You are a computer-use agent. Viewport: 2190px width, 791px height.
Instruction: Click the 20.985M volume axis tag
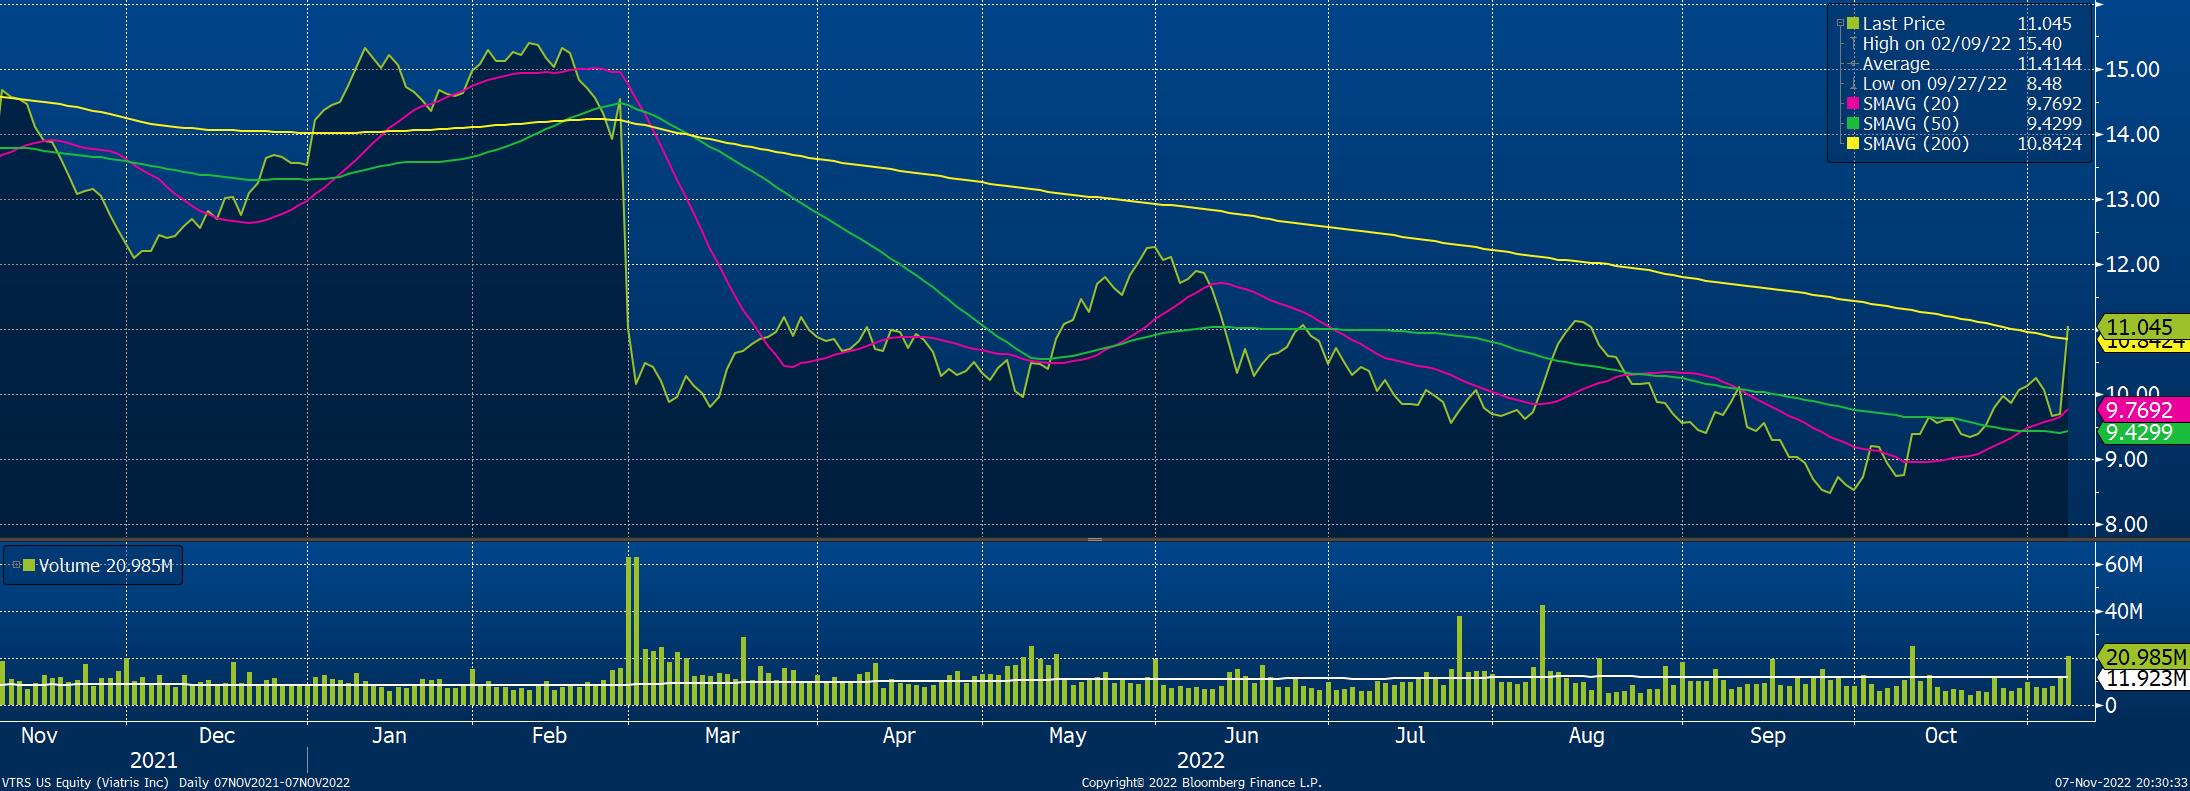click(2143, 657)
